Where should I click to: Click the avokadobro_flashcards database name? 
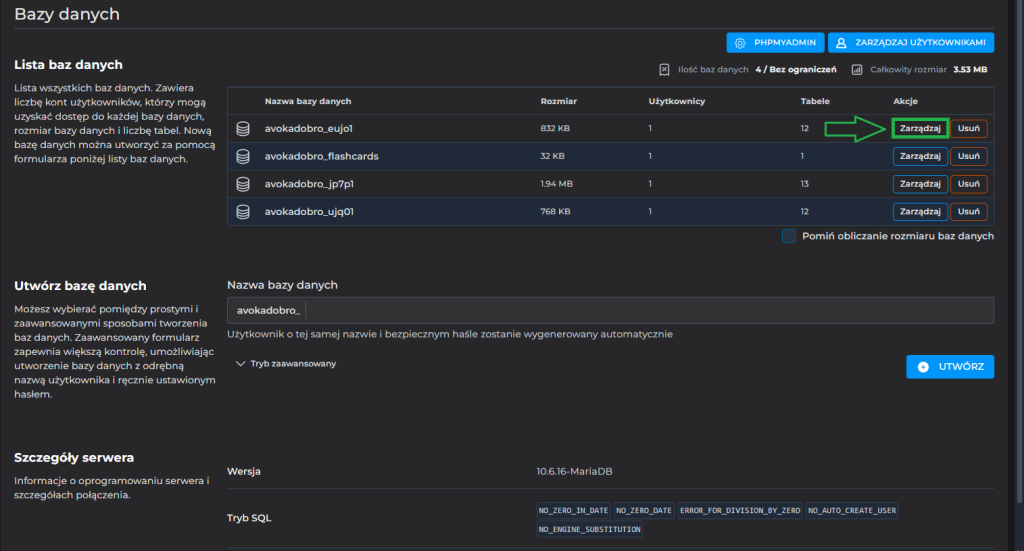321,156
